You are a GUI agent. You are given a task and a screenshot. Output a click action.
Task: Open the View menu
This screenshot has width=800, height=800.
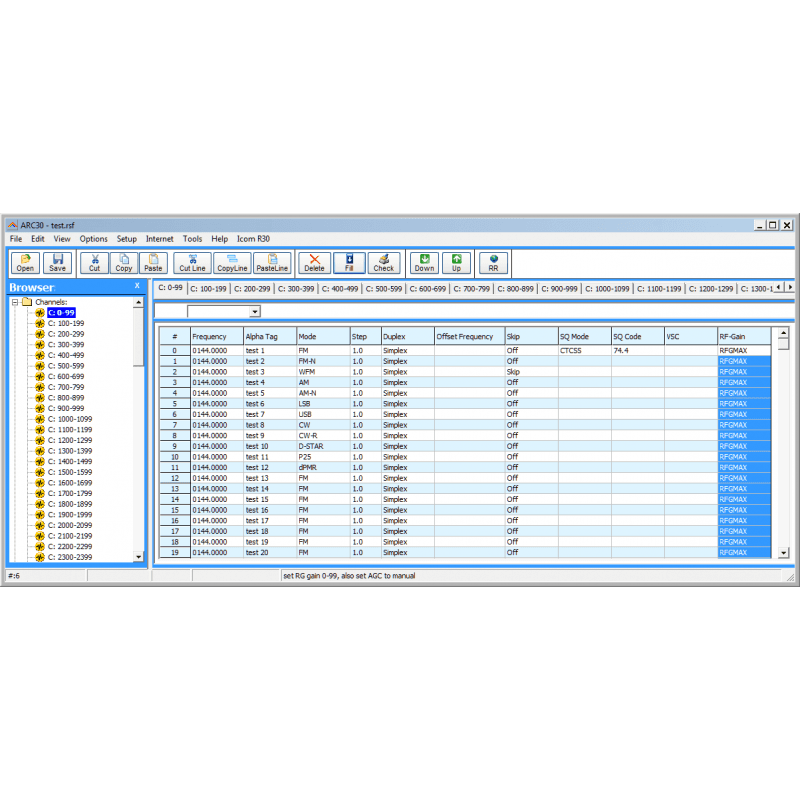coord(62,239)
